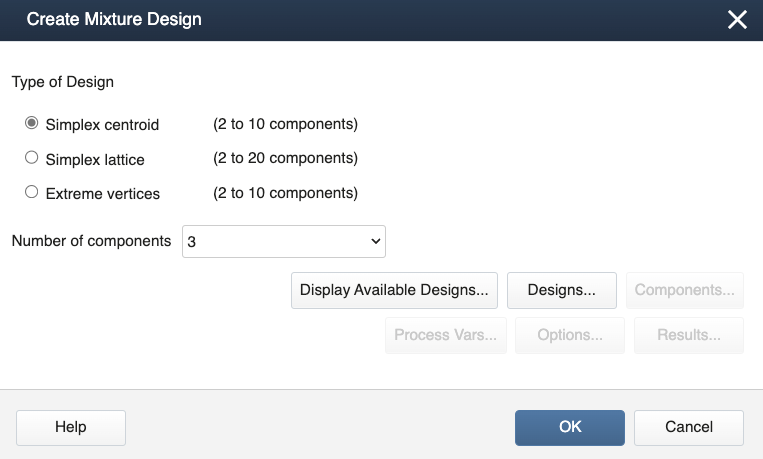Viewport: 763px width, 459px height.
Task: Open the Number of components dropdown
Action: coord(283,241)
